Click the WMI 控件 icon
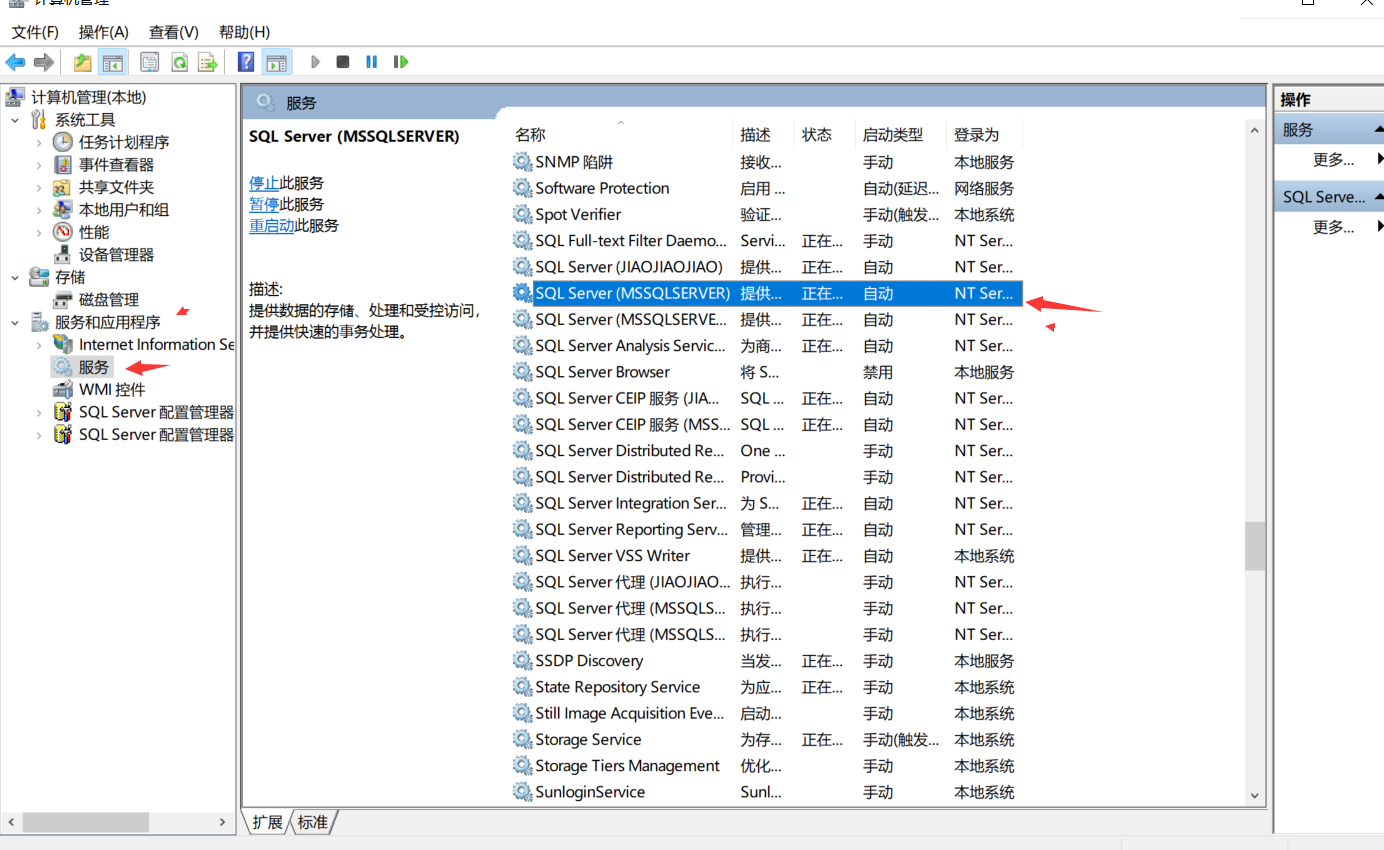 click(63, 390)
